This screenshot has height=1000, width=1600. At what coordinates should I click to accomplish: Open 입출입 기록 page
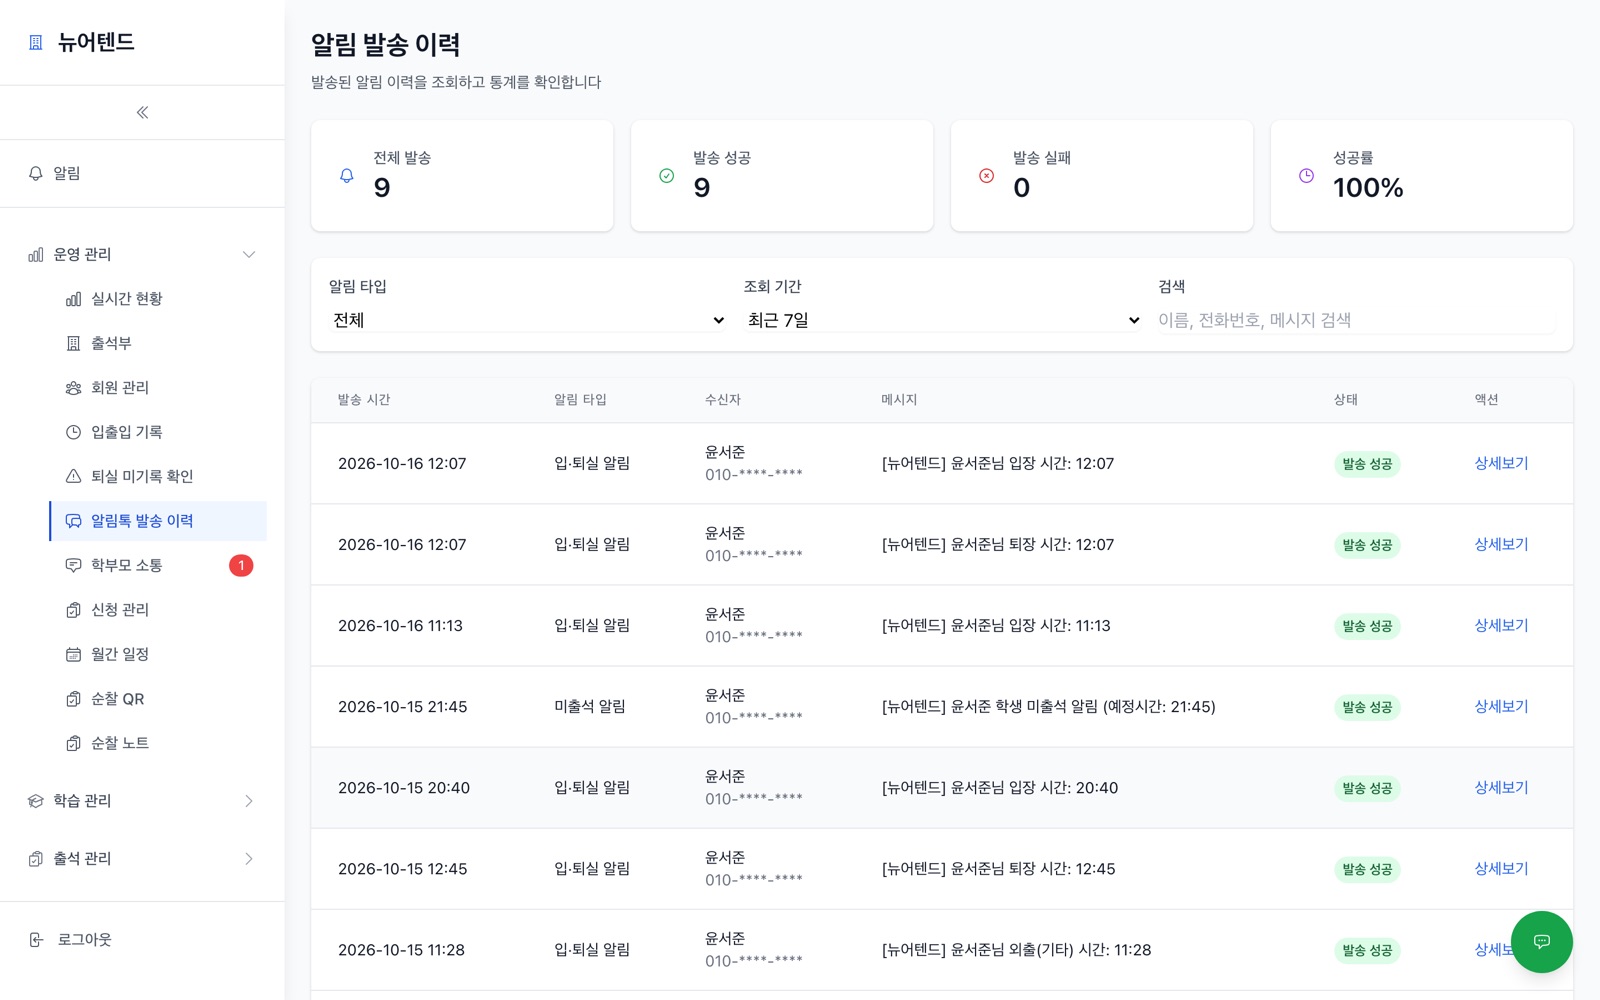[158, 432]
